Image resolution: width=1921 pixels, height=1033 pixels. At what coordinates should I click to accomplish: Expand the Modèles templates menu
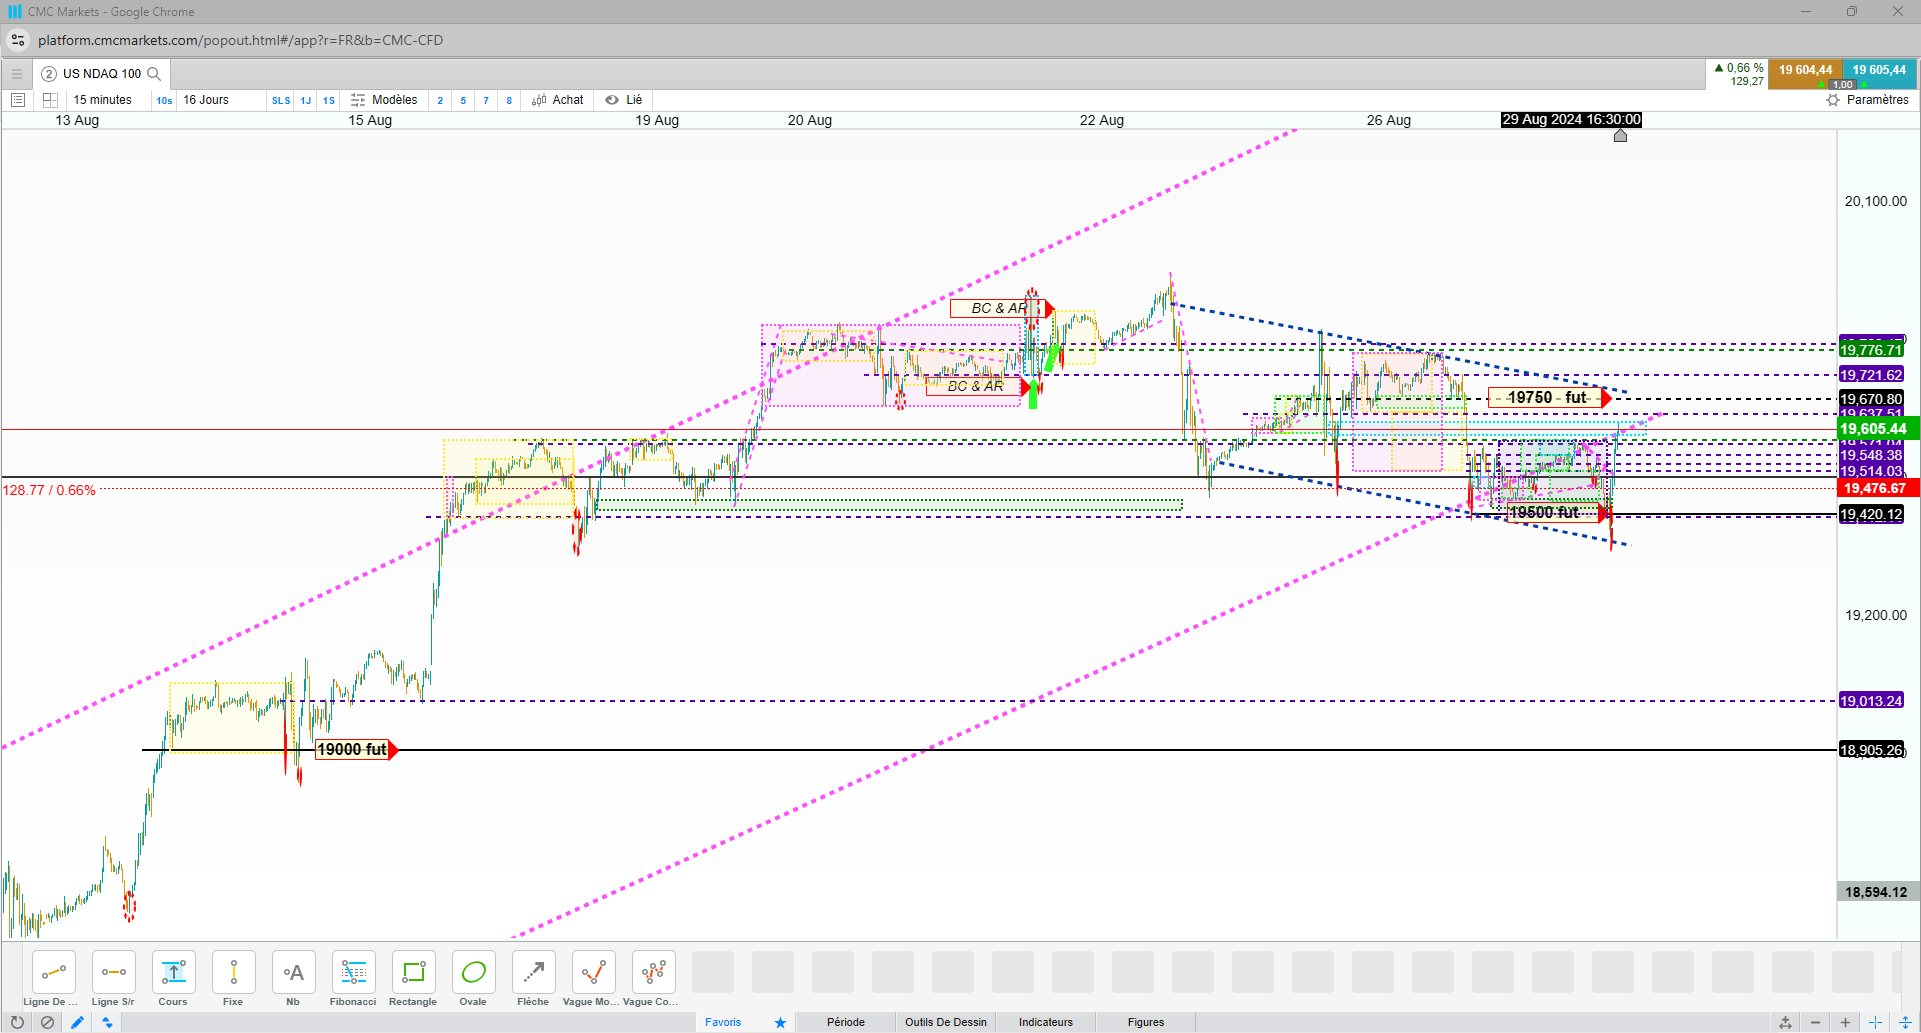click(384, 100)
